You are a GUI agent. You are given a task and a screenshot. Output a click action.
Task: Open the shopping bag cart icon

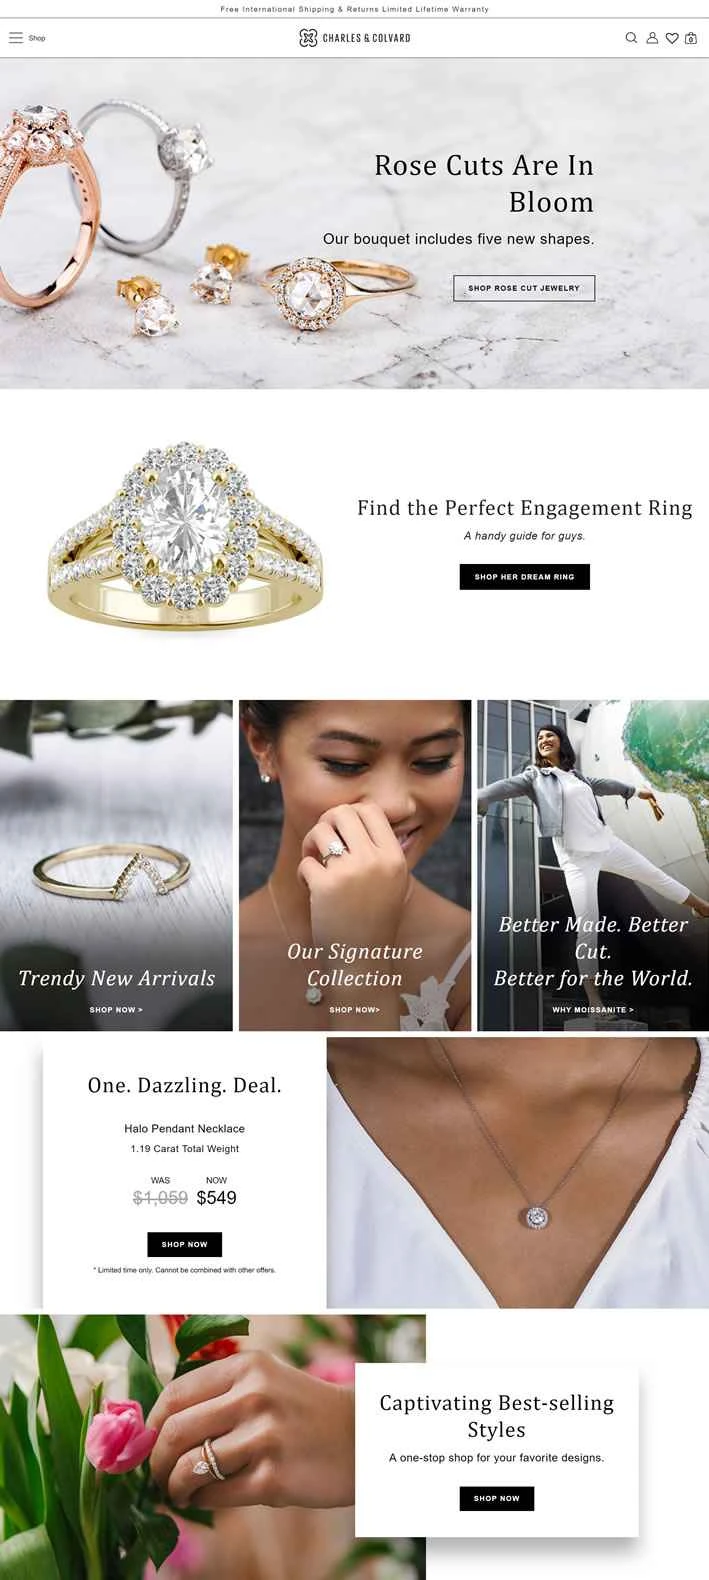click(x=691, y=38)
